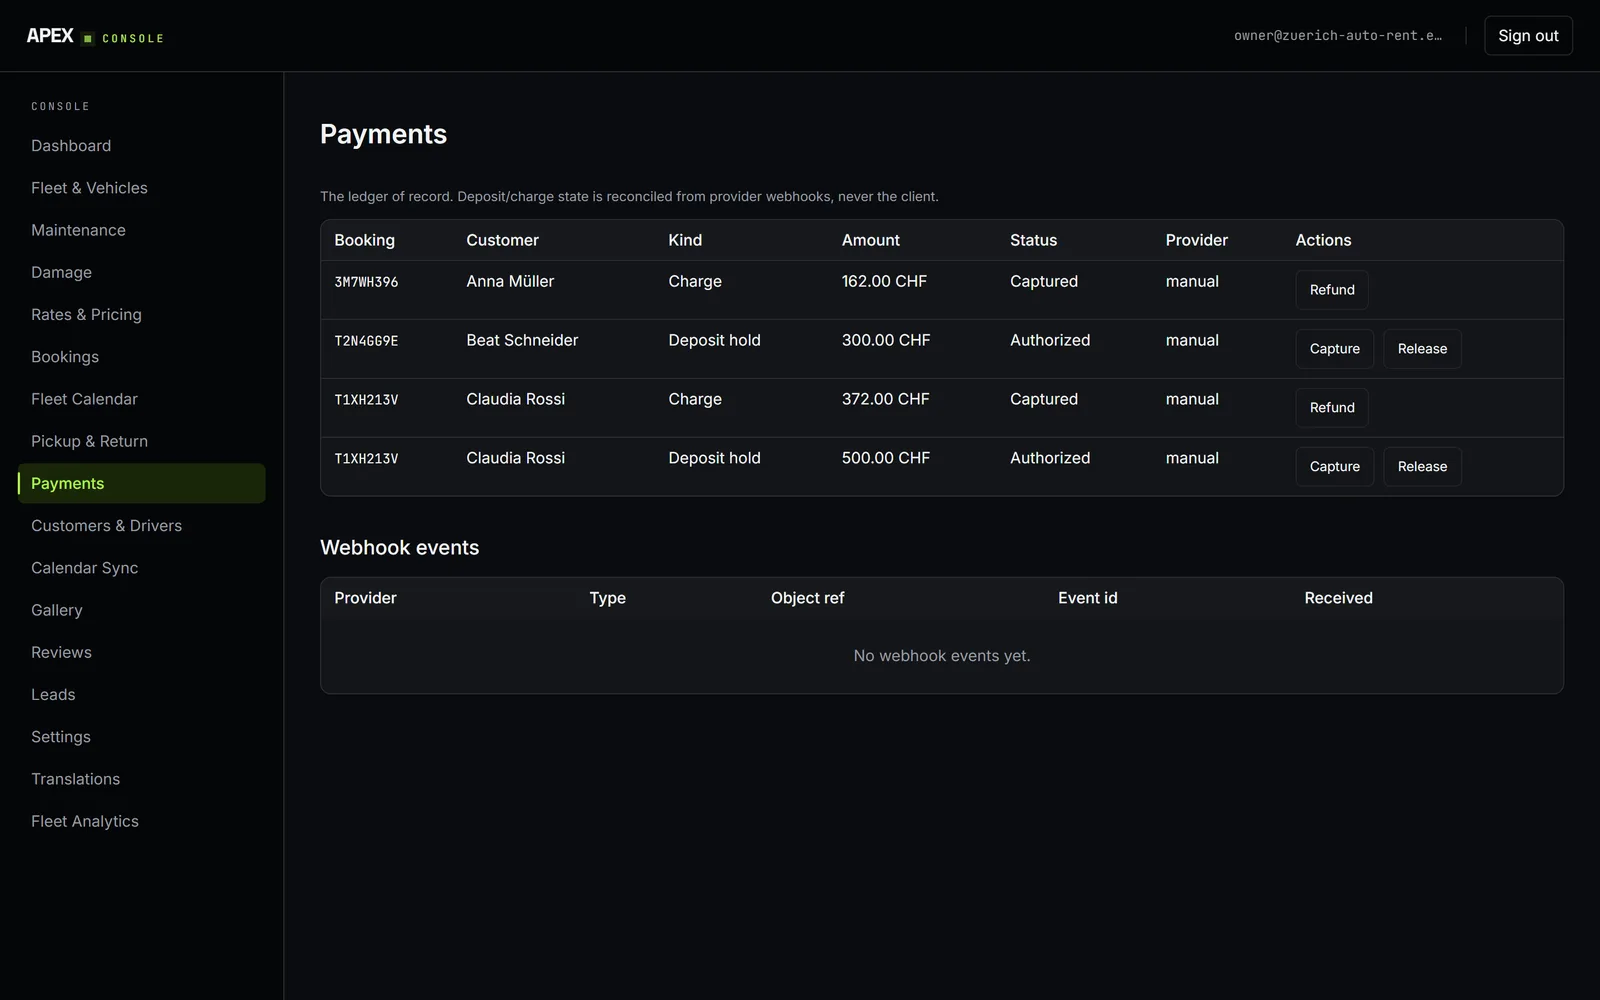This screenshot has height=1000, width=1600.
Task: Click the 372.00 CHF amount
Action: tap(886, 400)
